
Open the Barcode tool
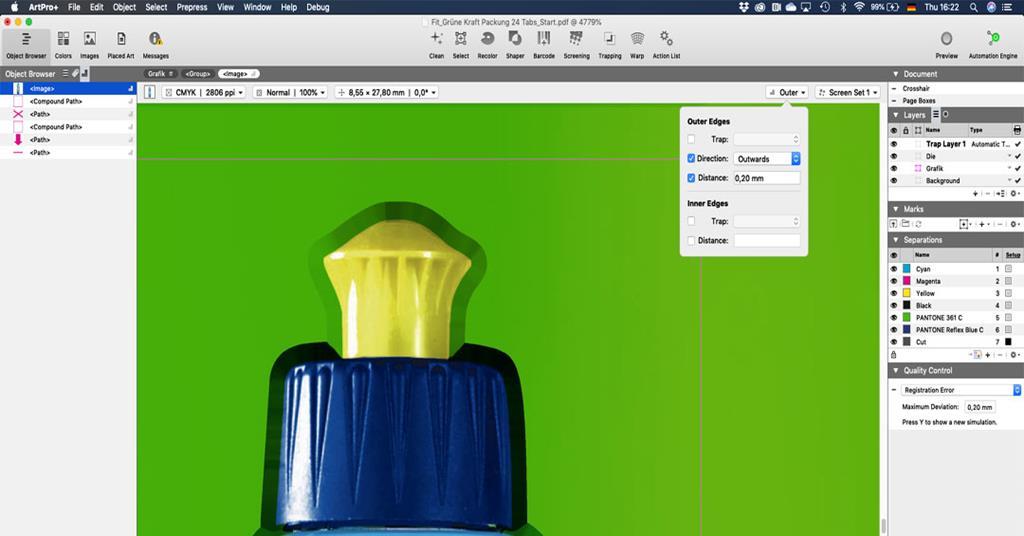coord(543,45)
